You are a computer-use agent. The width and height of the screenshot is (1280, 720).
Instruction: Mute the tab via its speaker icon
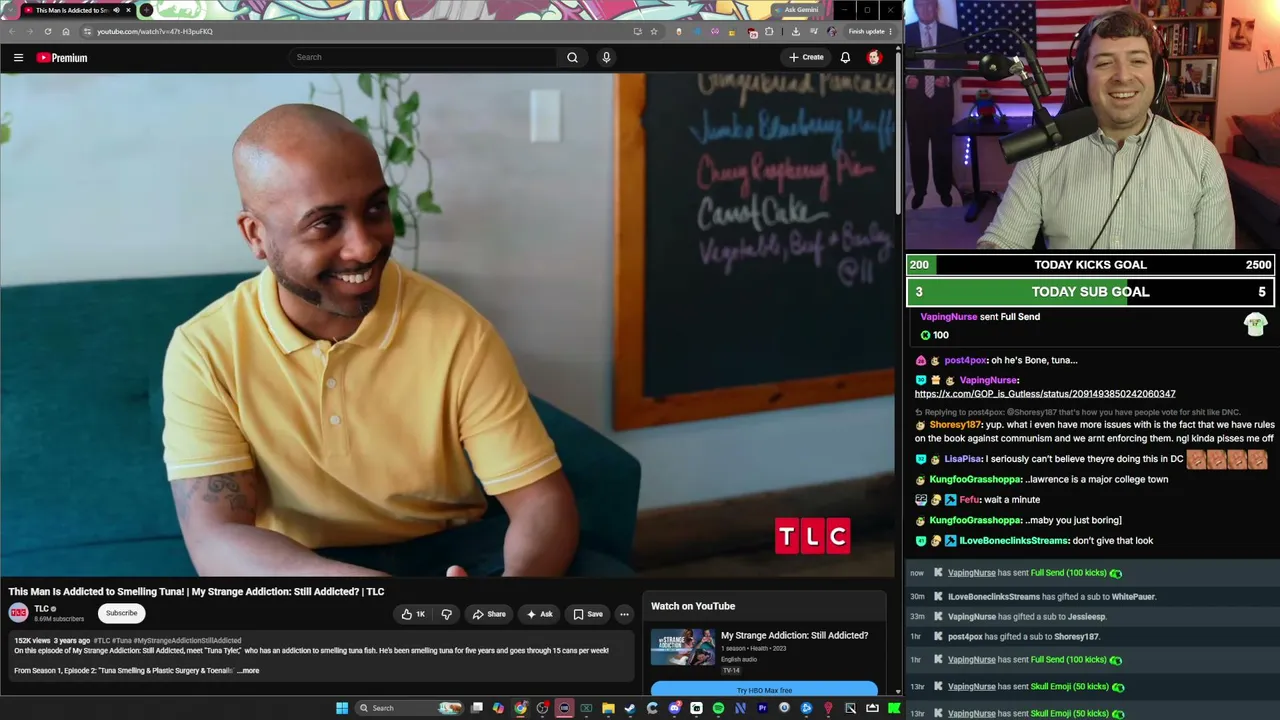pyautogui.click(x=116, y=10)
